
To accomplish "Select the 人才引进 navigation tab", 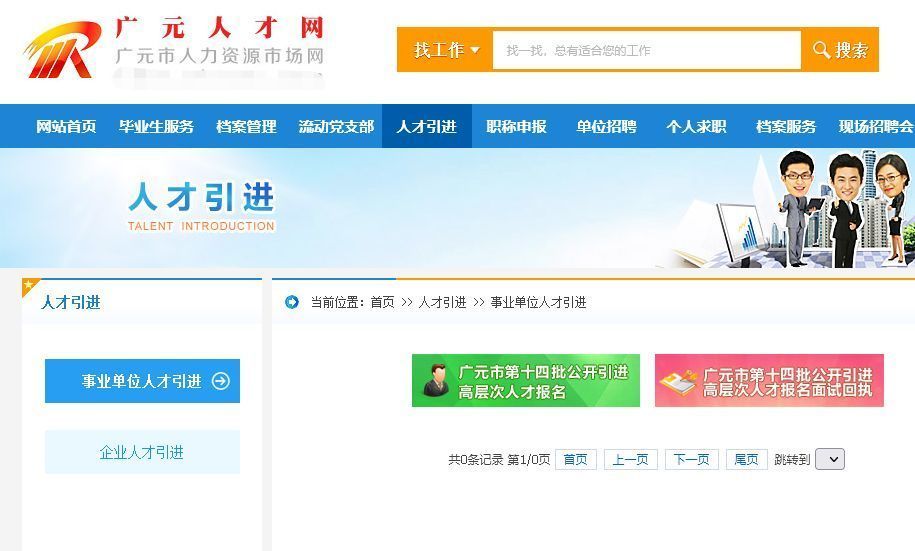I will (x=427, y=126).
